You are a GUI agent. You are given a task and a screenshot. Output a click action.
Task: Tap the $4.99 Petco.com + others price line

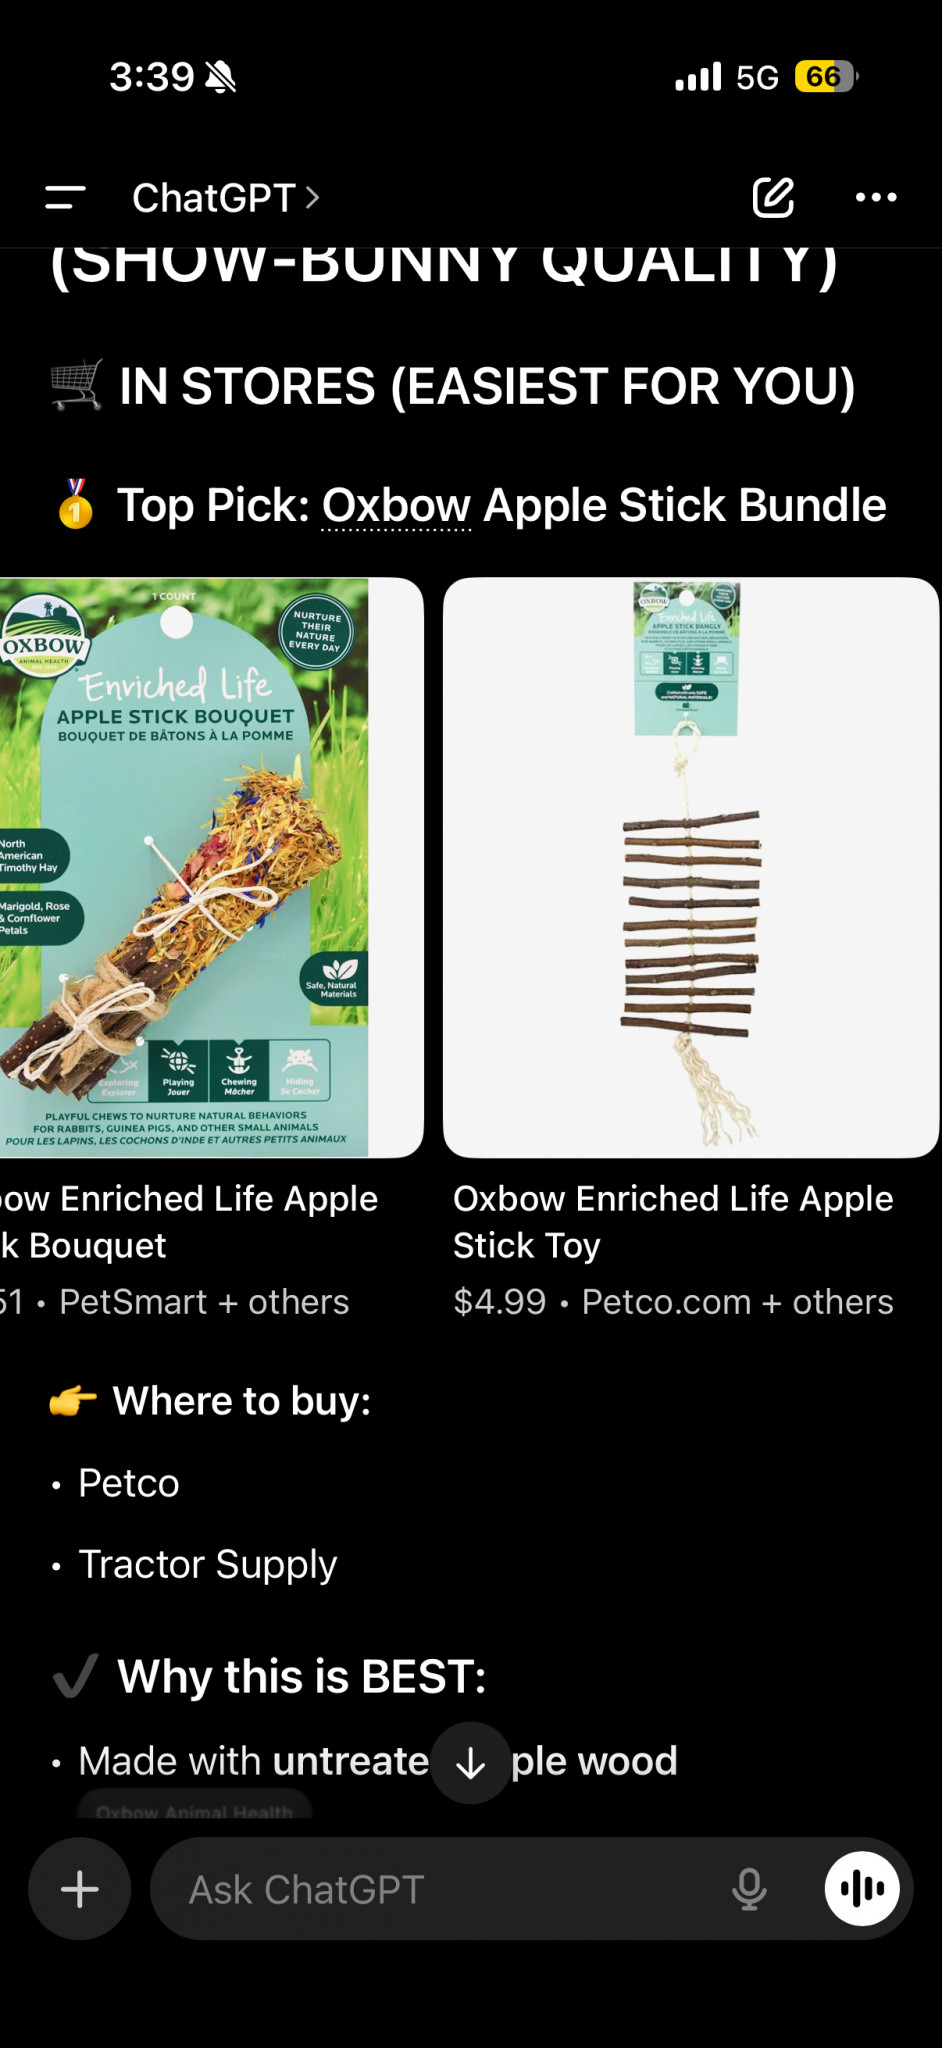(x=673, y=1302)
